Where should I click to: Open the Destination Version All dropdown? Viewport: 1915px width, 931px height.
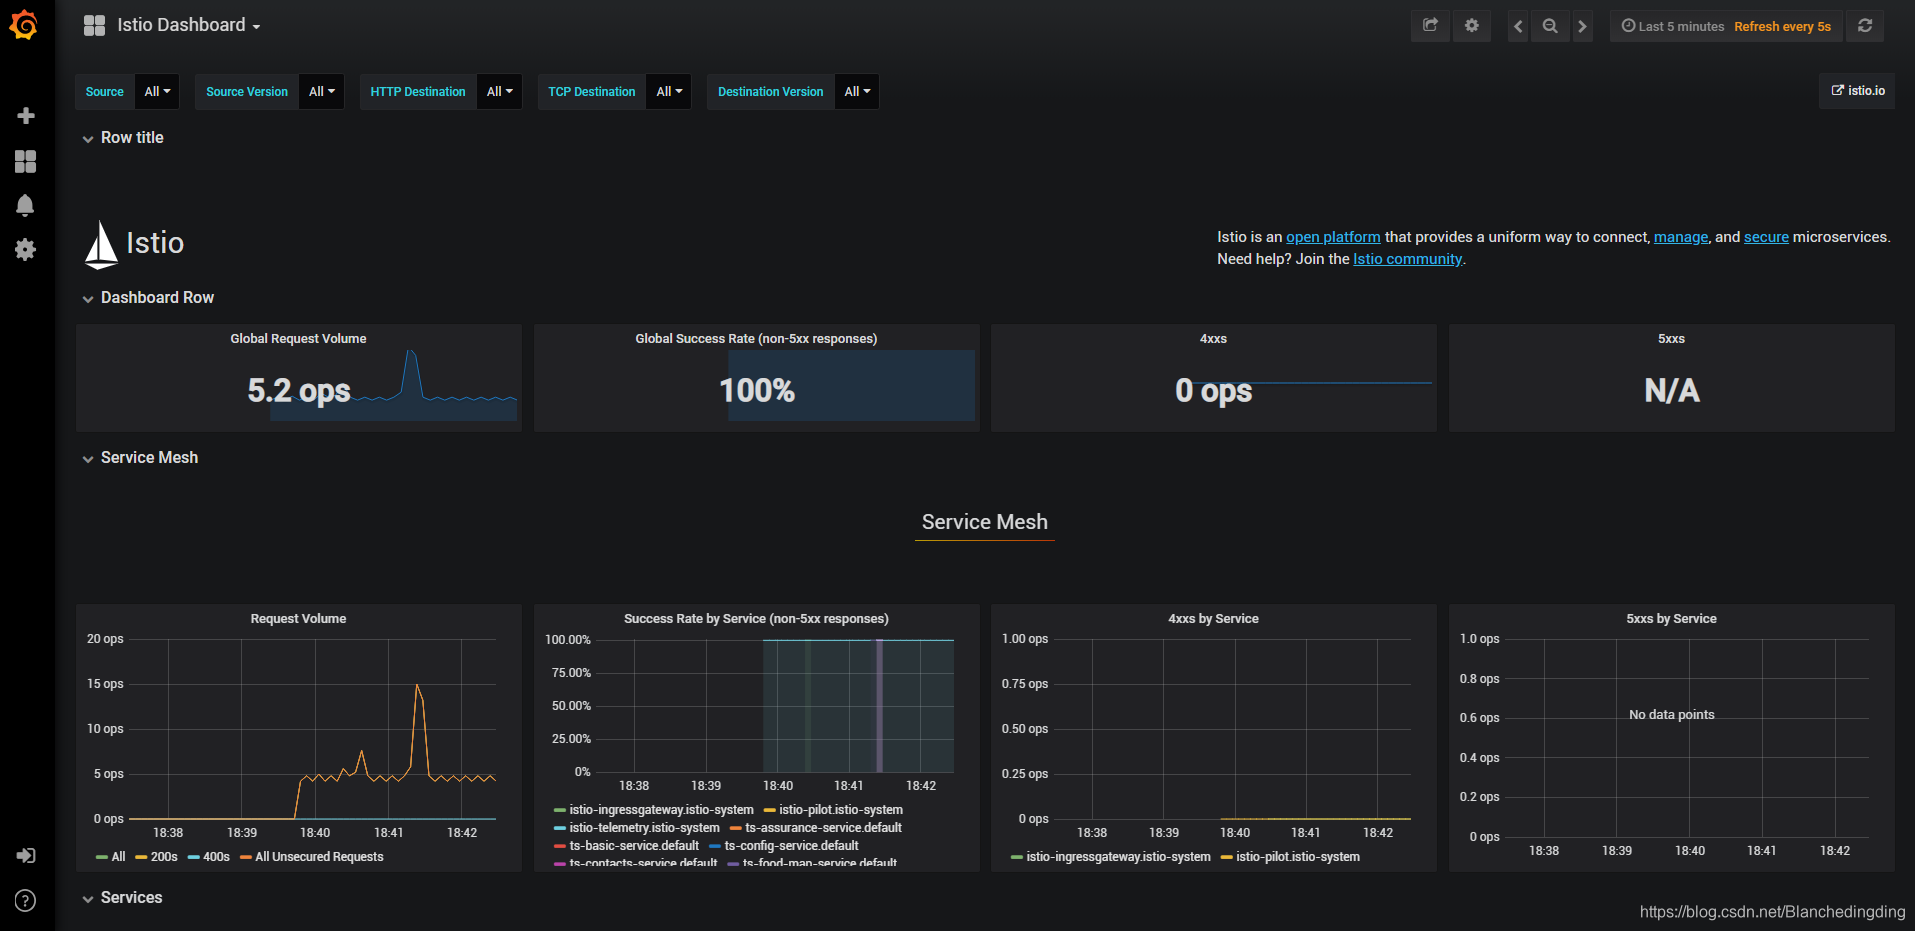857,91
